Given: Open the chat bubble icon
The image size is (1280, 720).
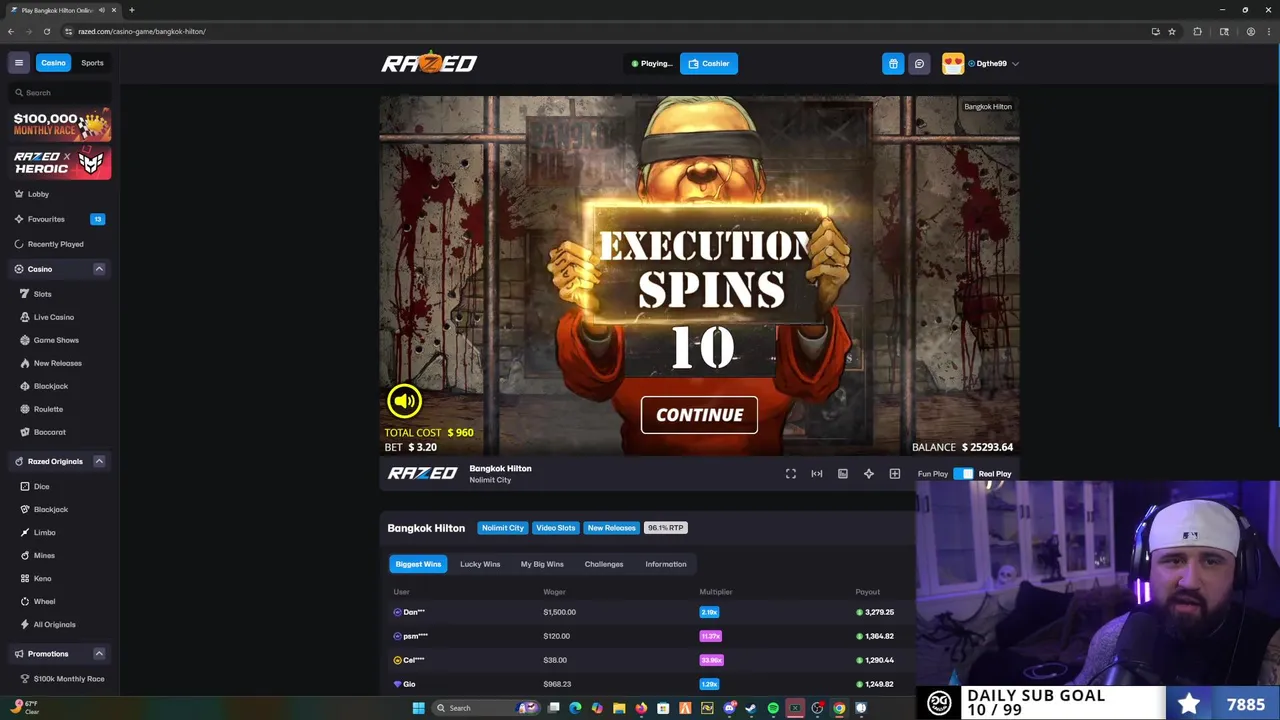Looking at the screenshot, I should coord(919,63).
